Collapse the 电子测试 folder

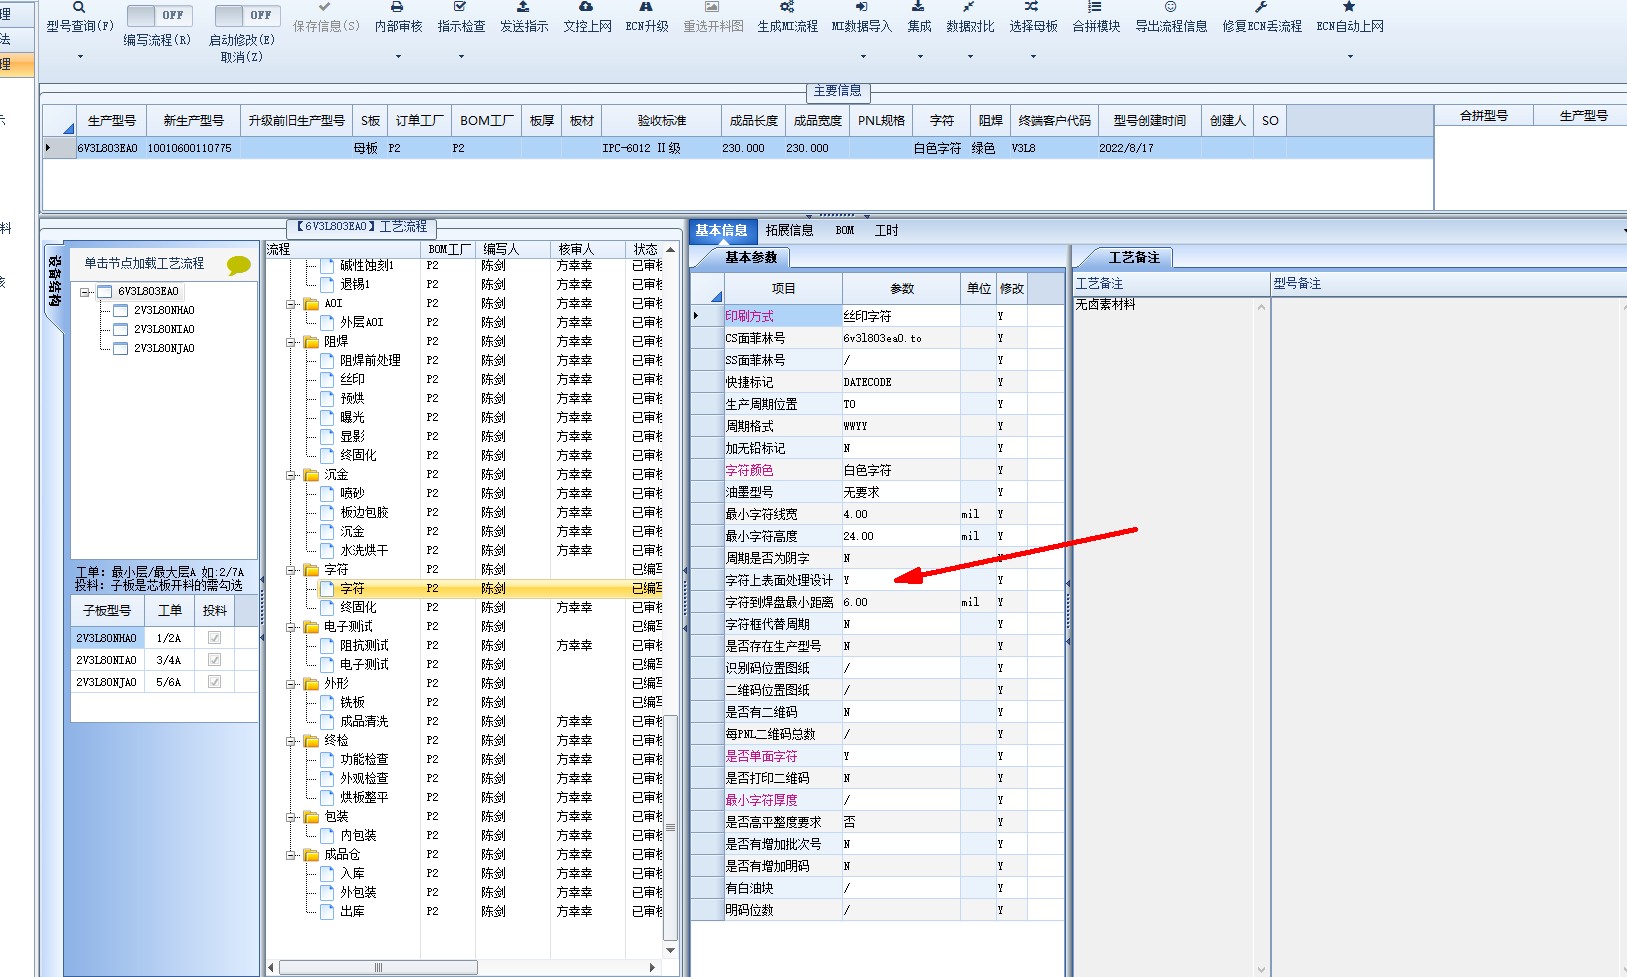pyautogui.click(x=292, y=626)
